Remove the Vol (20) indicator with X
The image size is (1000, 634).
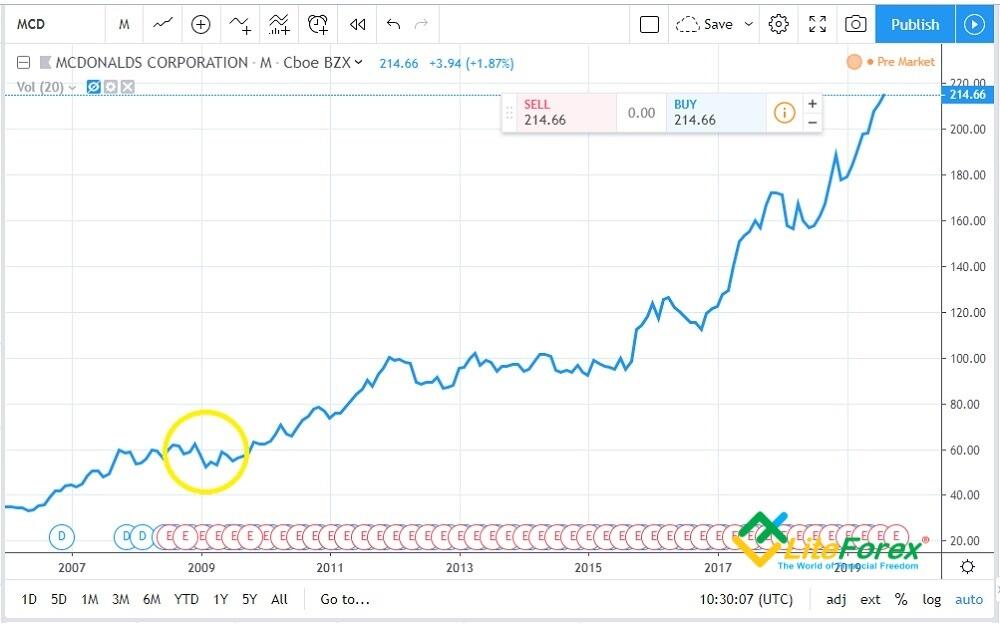[126, 87]
